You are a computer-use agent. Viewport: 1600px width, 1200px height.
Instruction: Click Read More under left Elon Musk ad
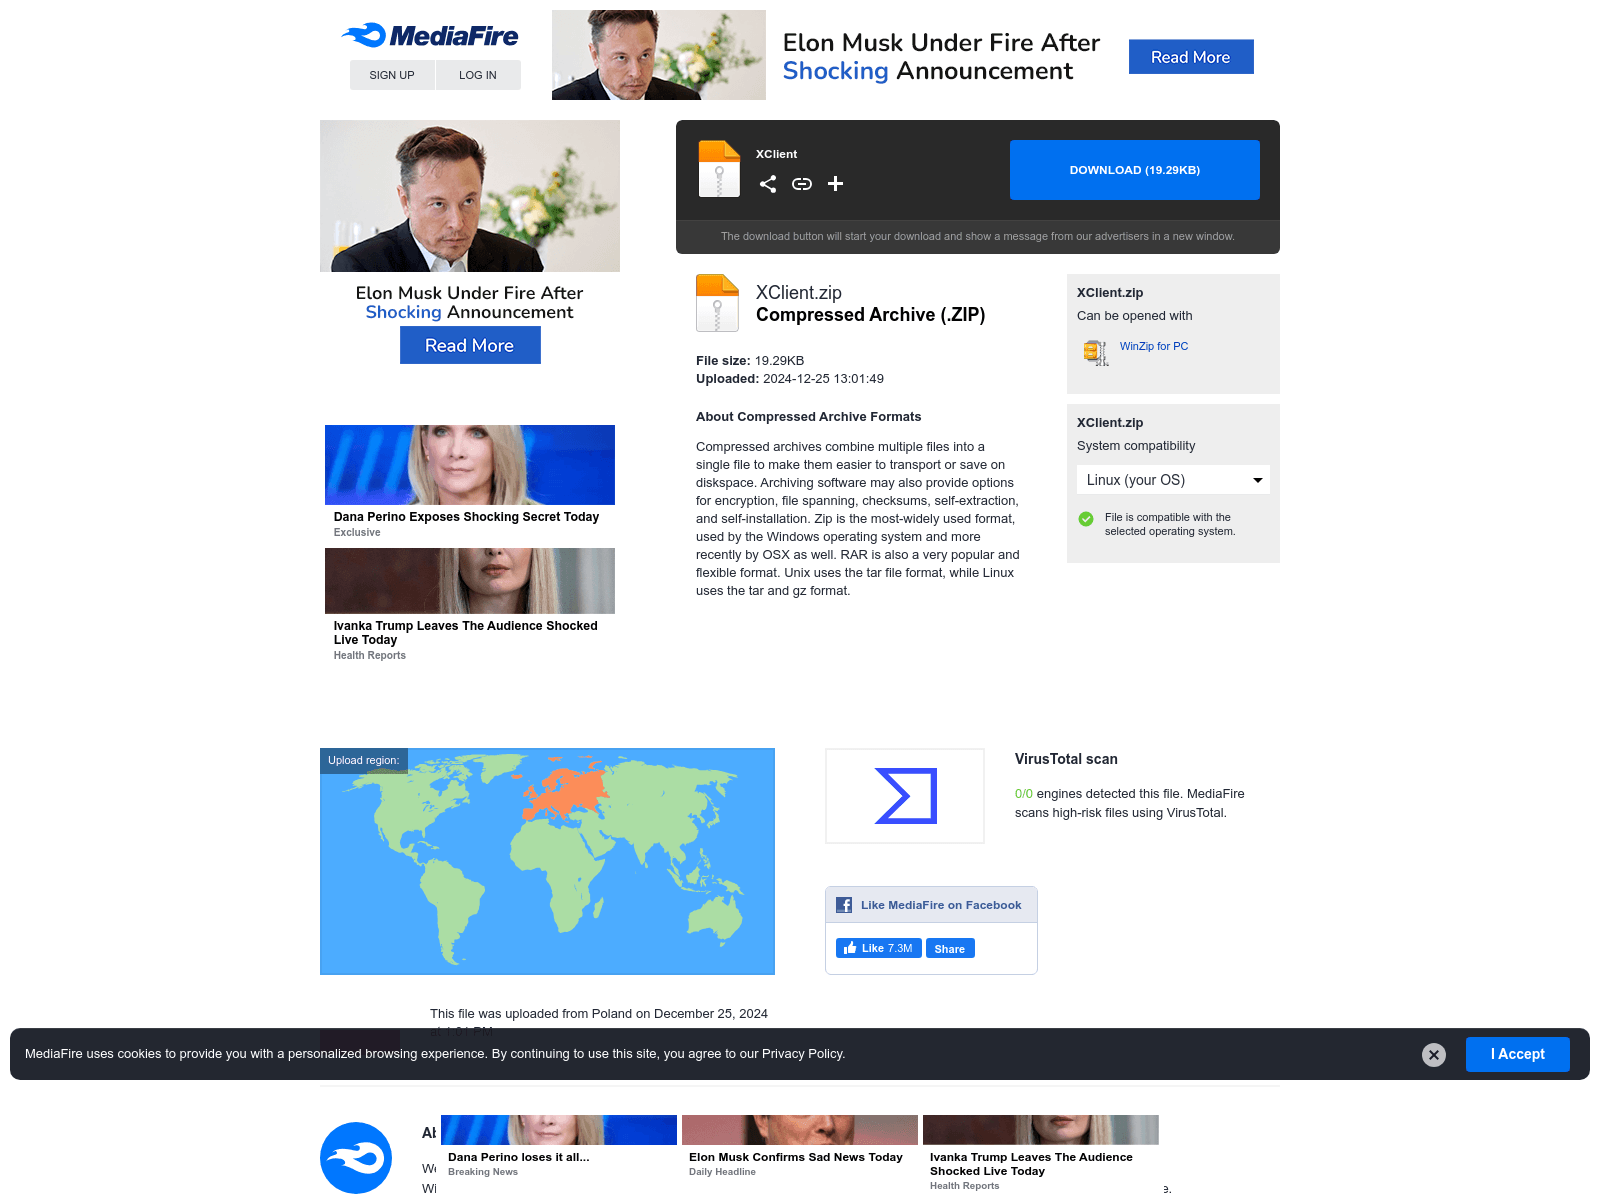point(470,345)
